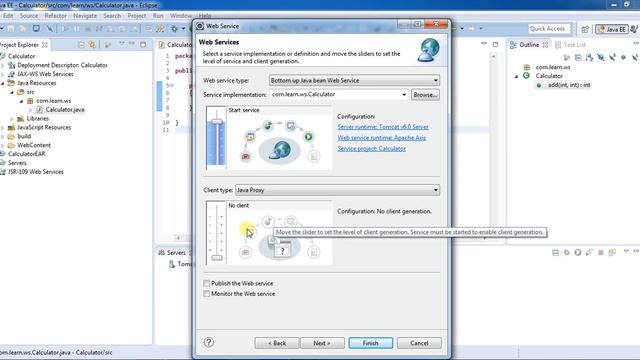The height and width of the screenshot is (360, 640).
Task: Collapse the src folder node
Action: [x=12, y=92]
